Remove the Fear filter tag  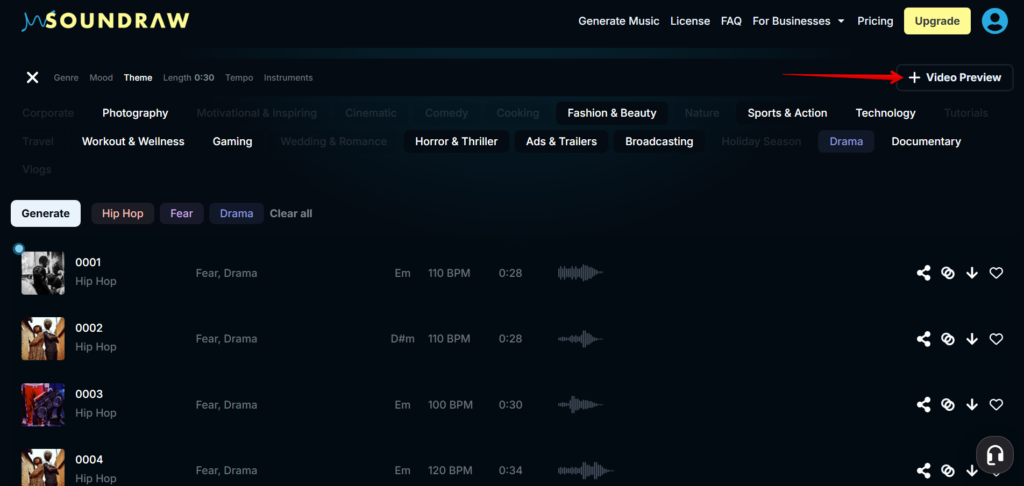coord(182,214)
